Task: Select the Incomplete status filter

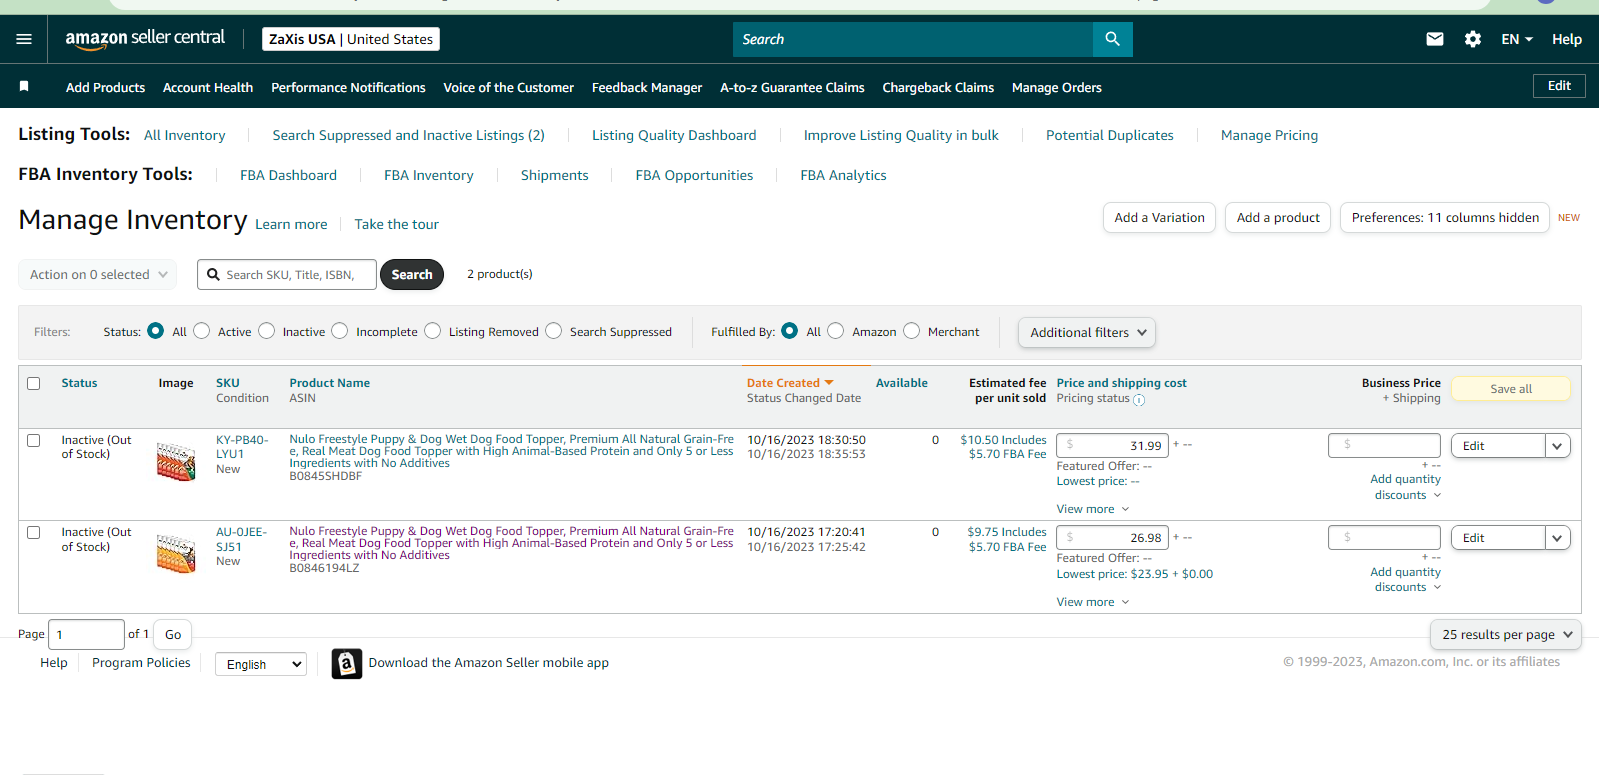Action: 340,331
